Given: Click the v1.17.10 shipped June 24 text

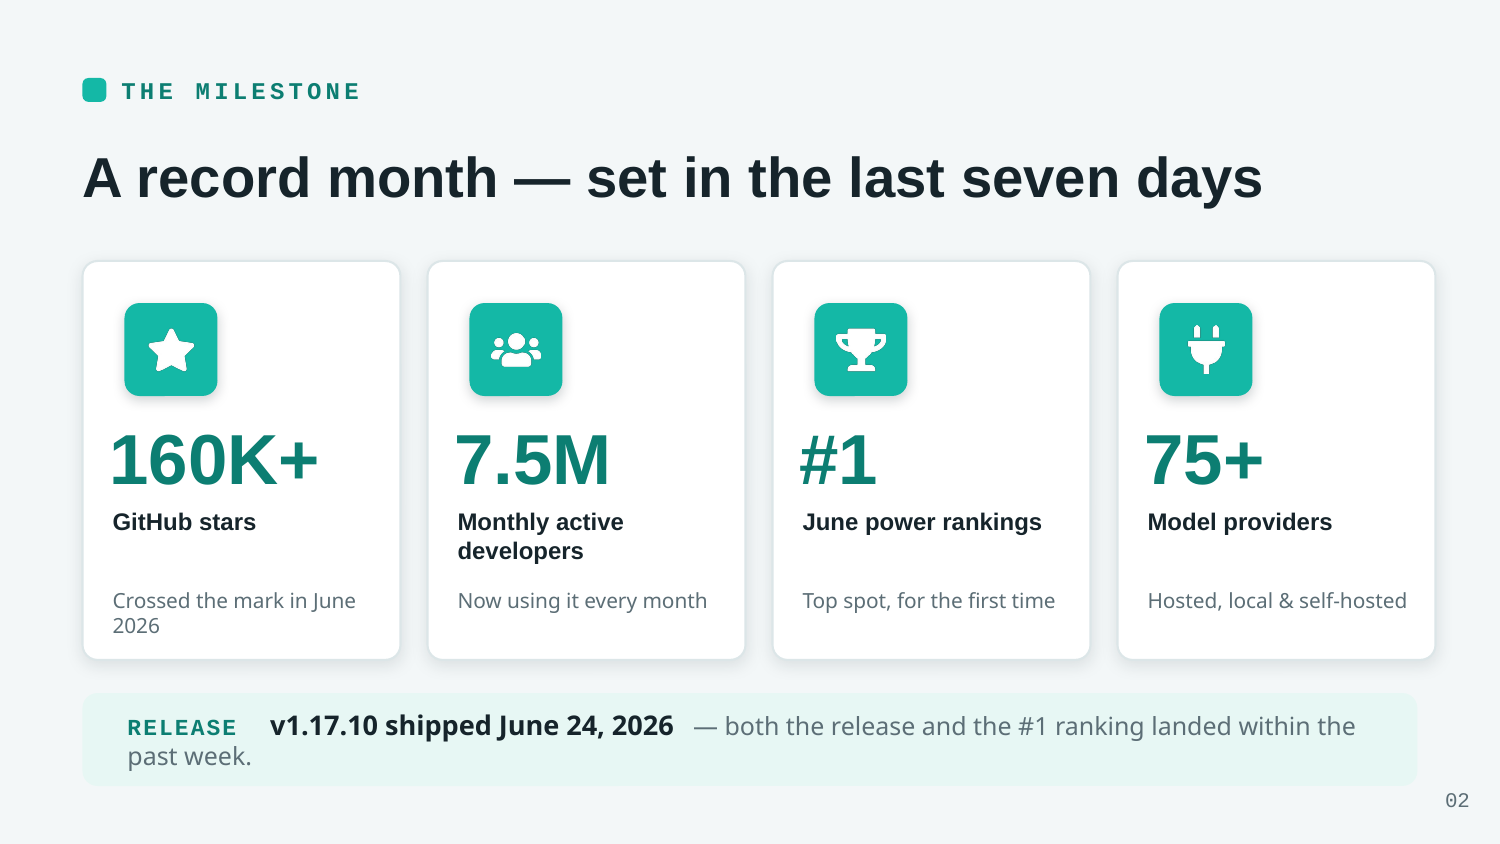Looking at the screenshot, I should [472, 726].
